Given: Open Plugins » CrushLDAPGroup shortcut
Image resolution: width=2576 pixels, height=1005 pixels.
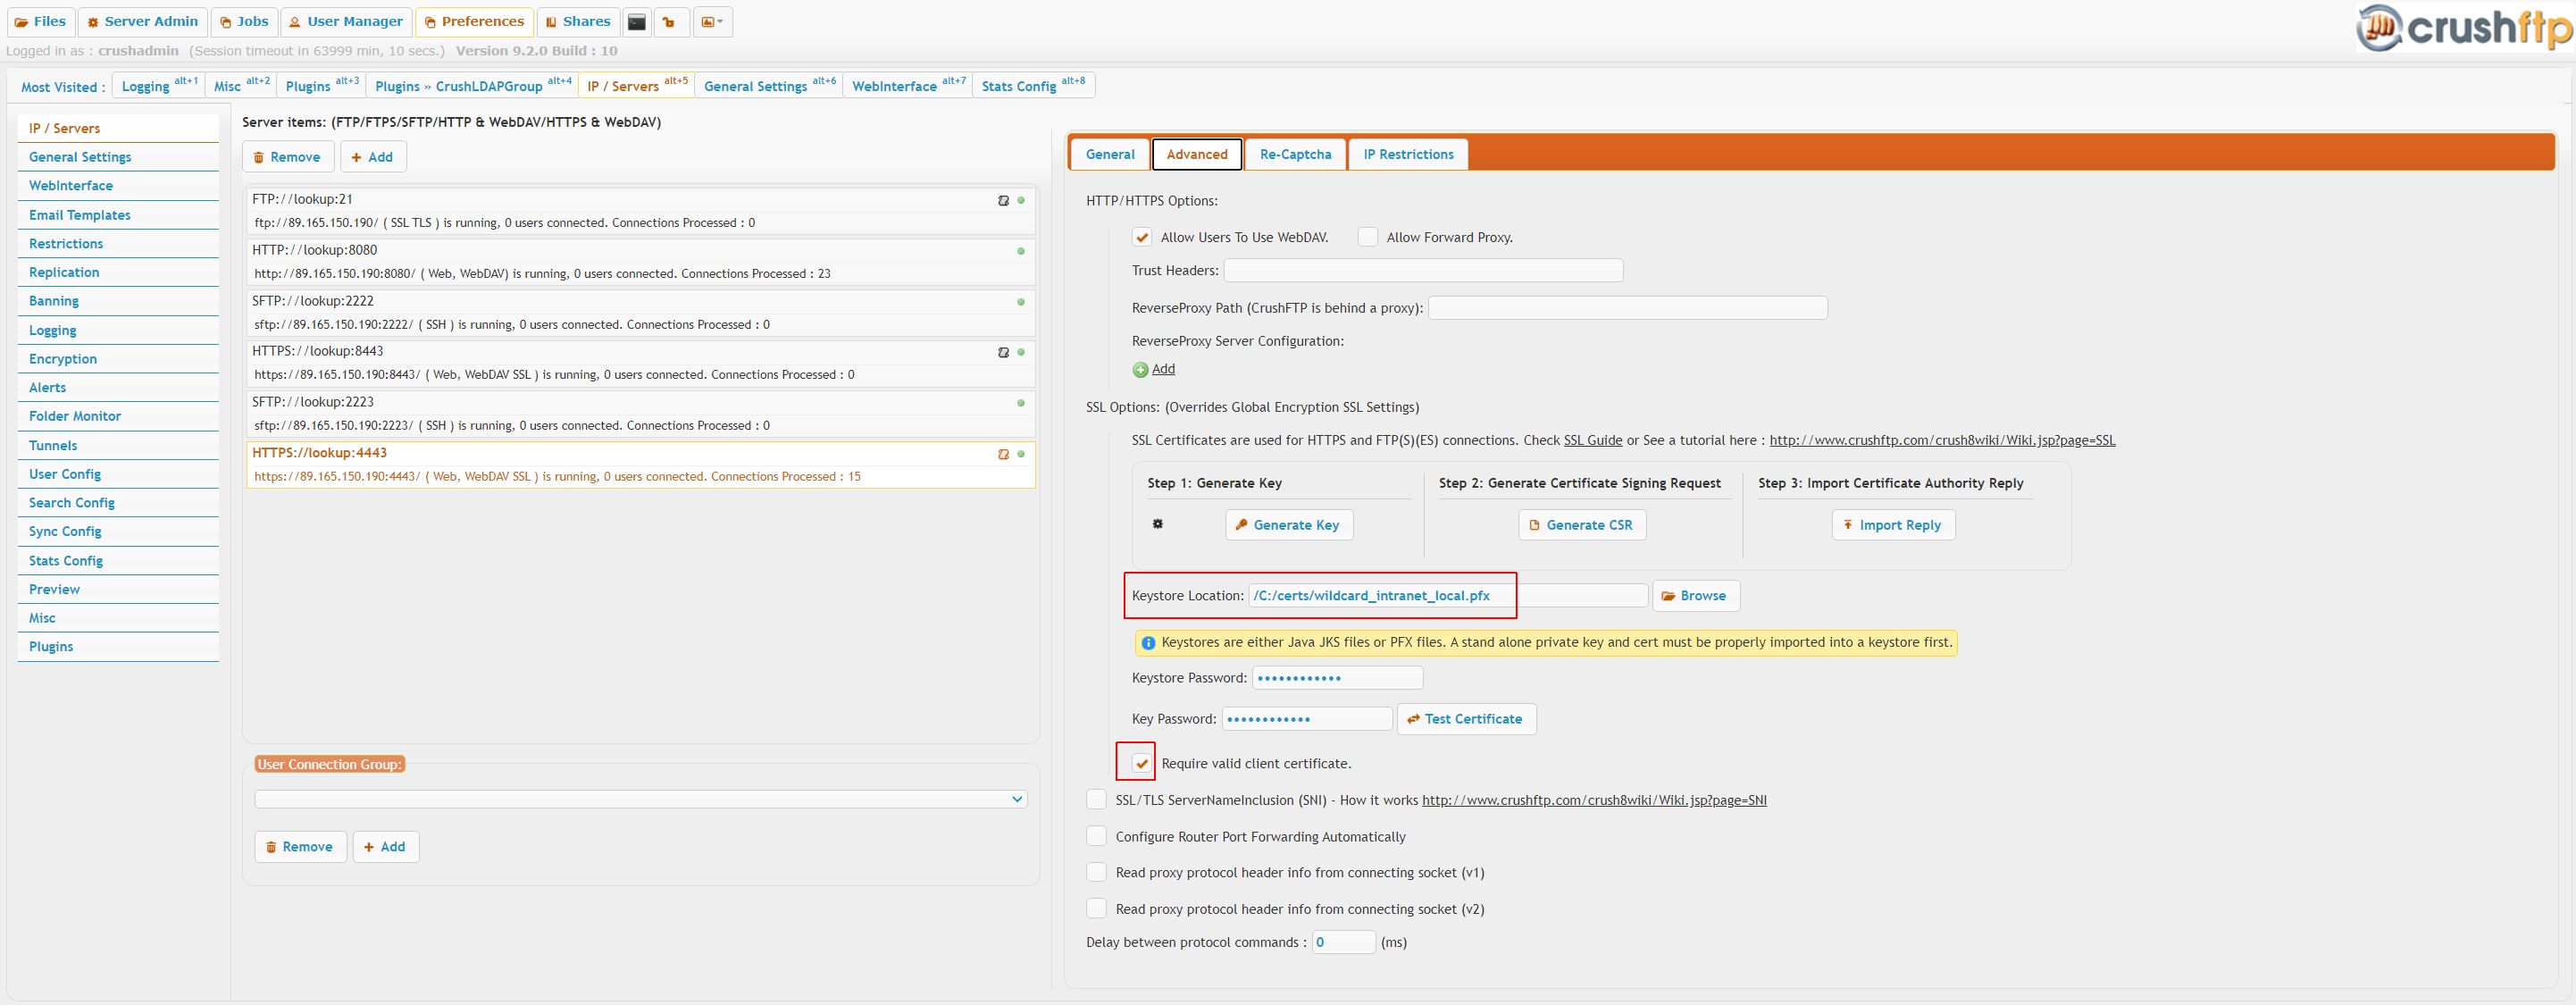Looking at the screenshot, I should (472, 86).
